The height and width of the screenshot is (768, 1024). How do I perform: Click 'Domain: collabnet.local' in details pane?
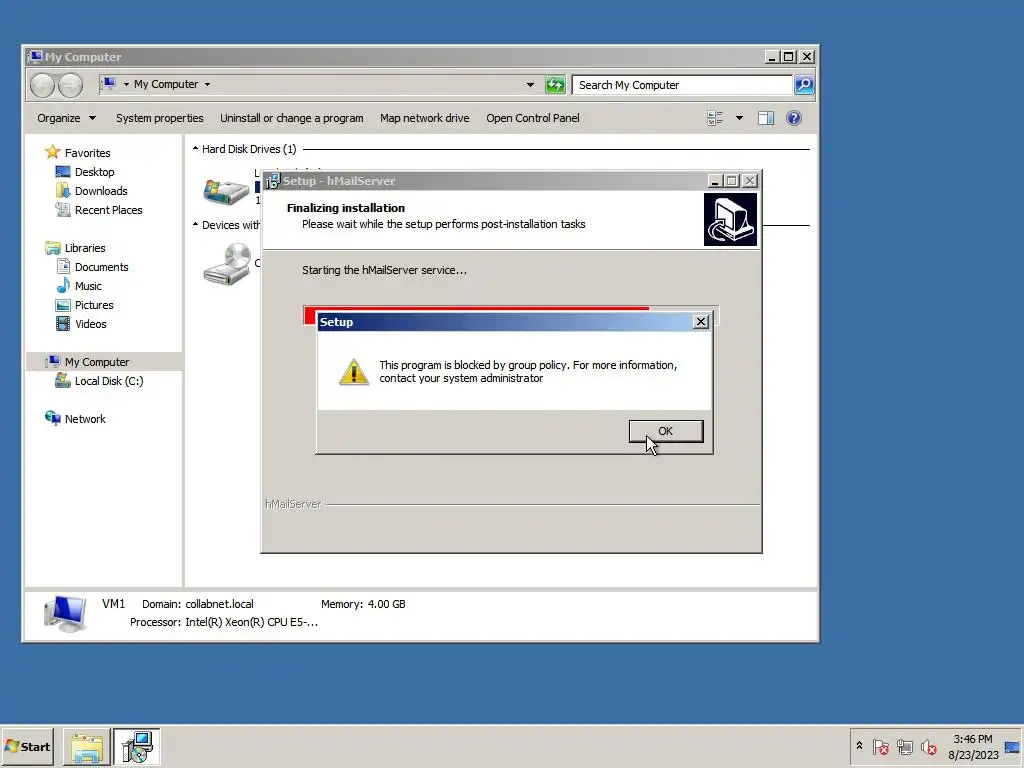[x=197, y=604]
